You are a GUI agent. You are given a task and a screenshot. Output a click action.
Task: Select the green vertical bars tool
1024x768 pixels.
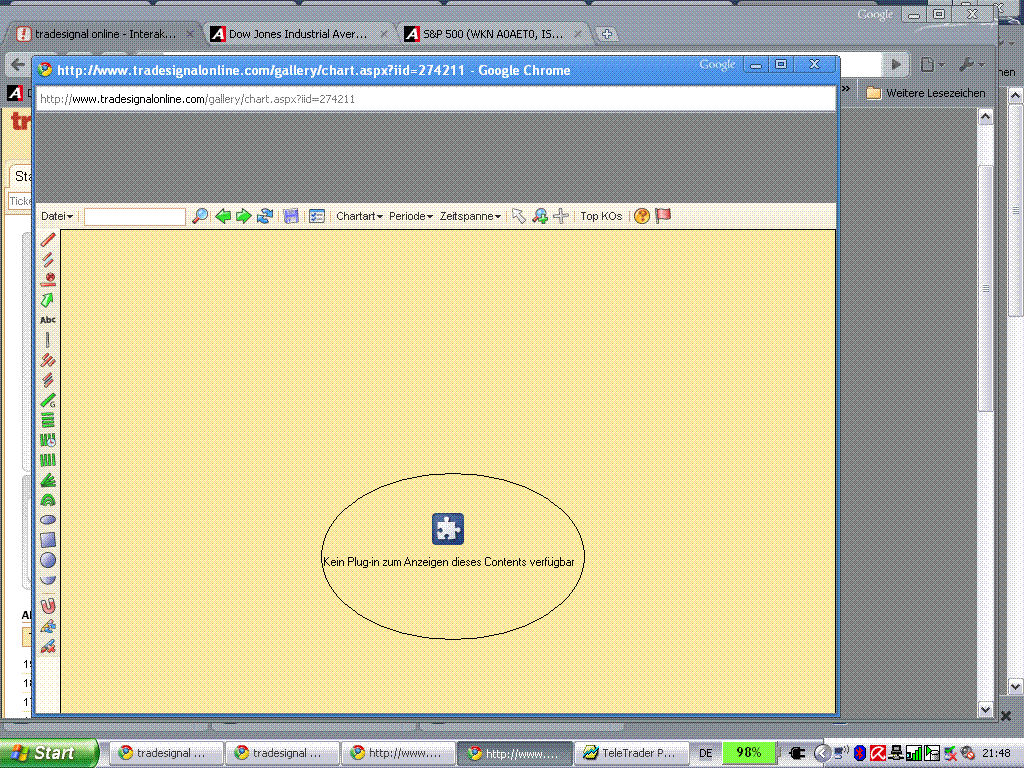coord(48,460)
